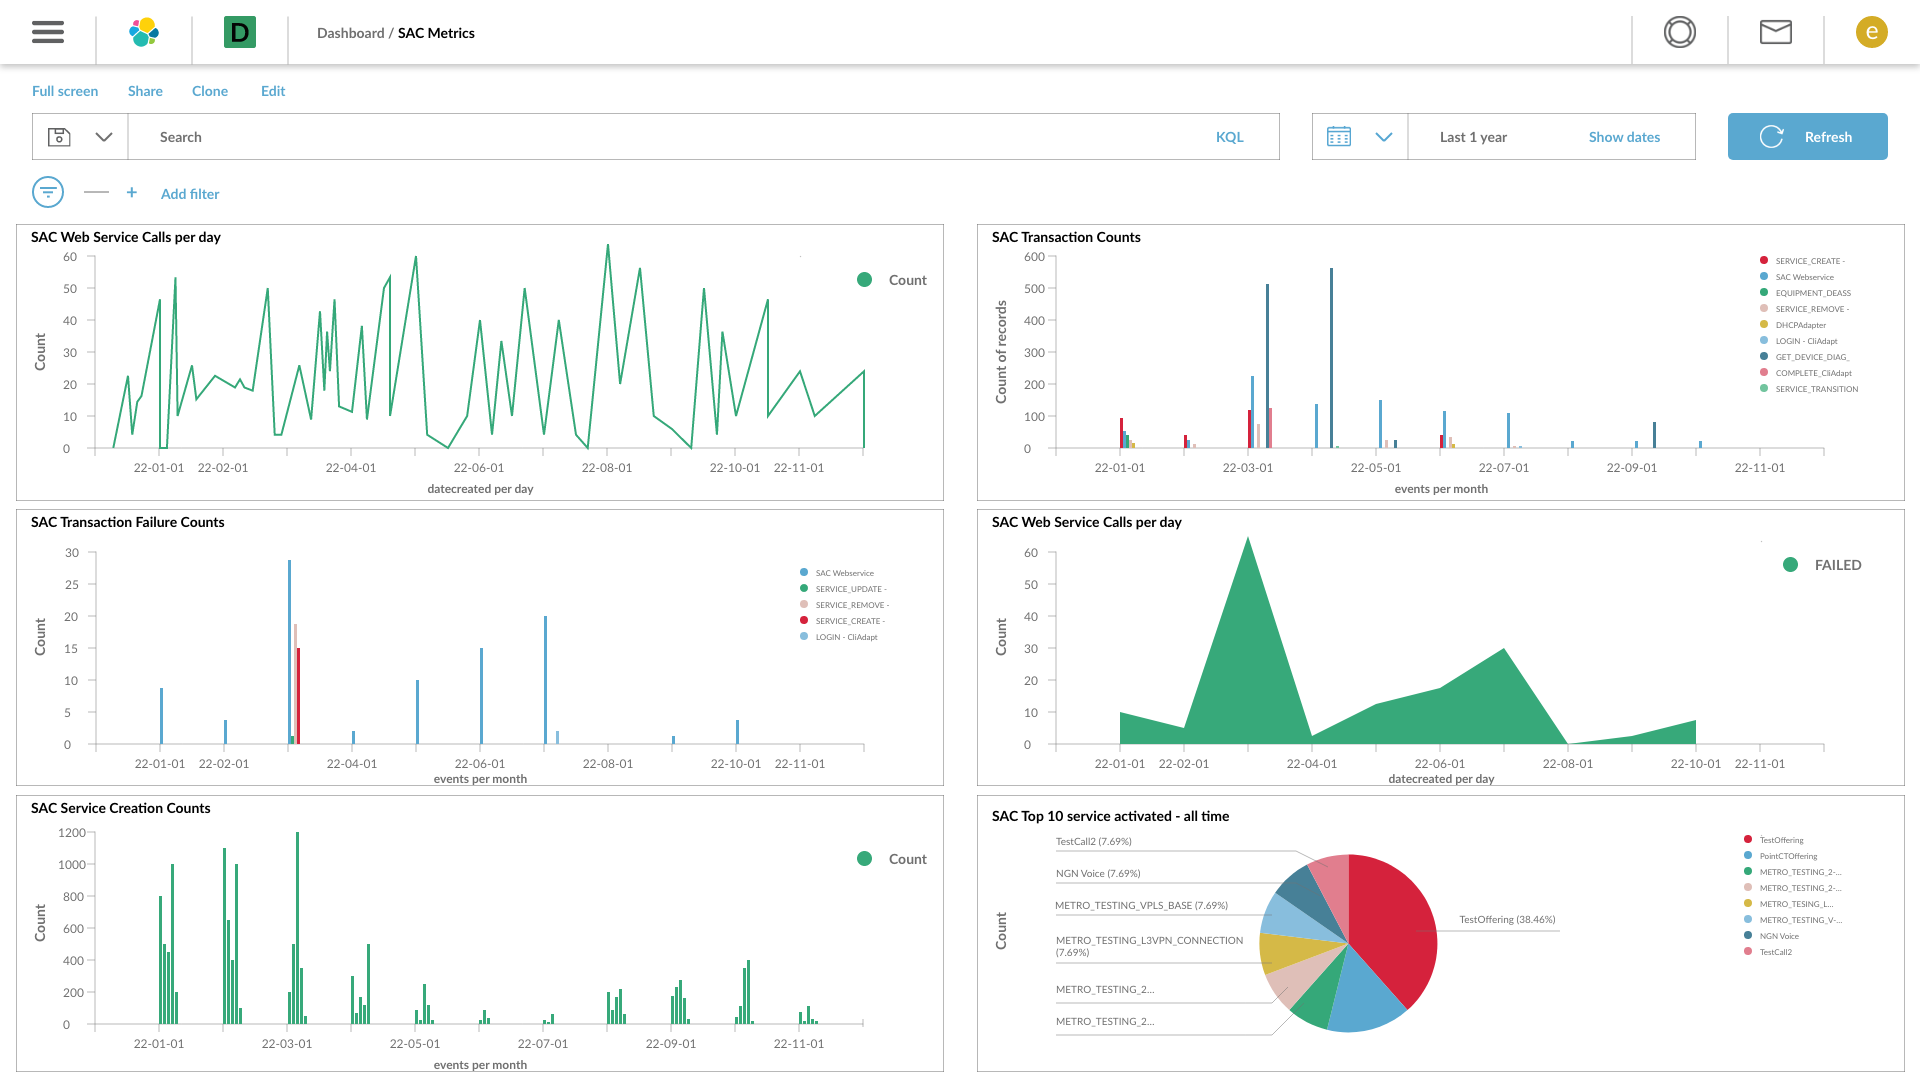Toggle the KQL query language
Image resolution: width=1920 pixels, height=1080 pixels.
click(1230, 137)
